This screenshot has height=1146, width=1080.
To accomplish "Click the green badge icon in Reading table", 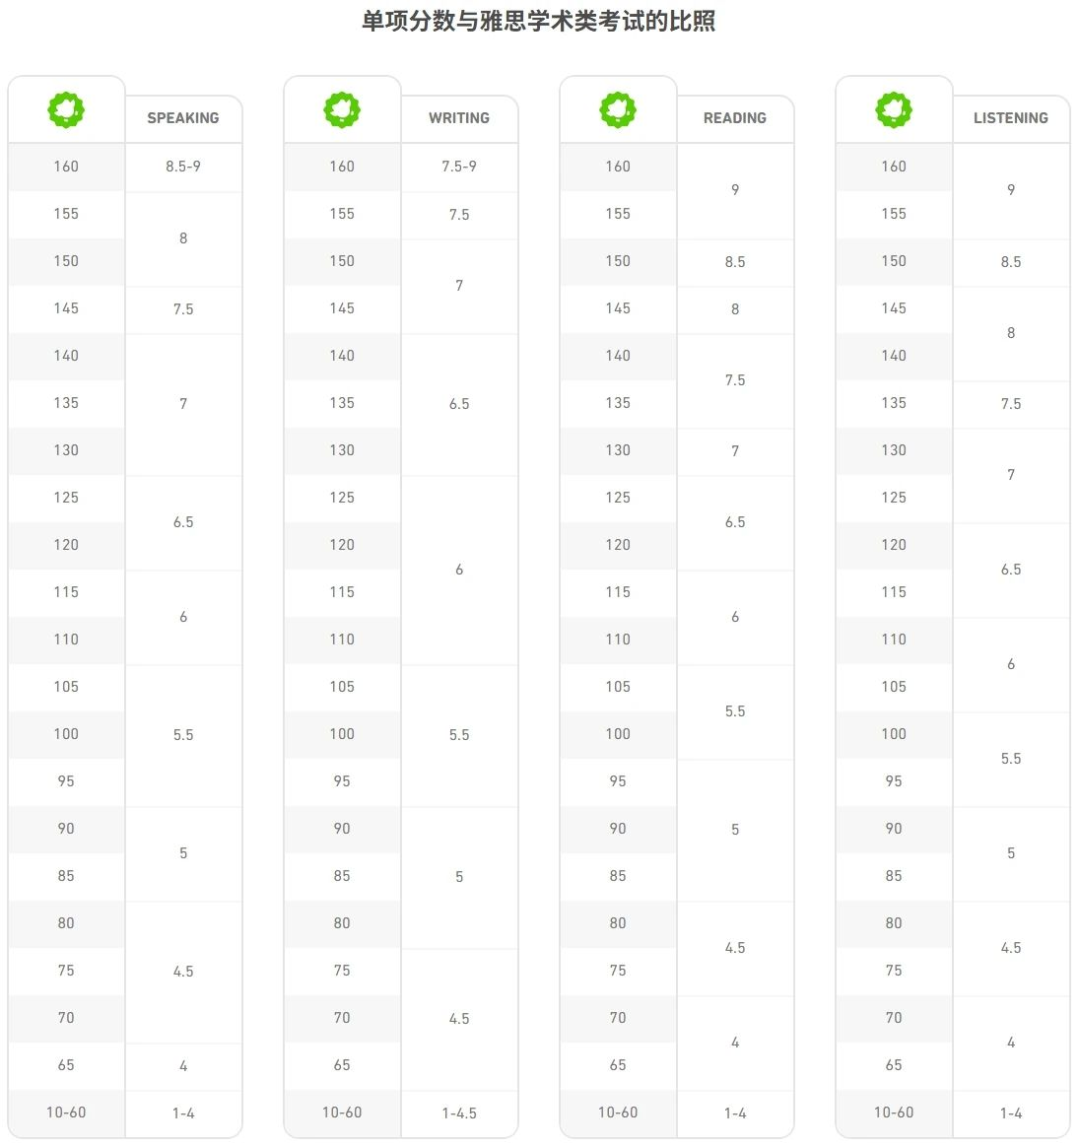I will coord(618,110).
